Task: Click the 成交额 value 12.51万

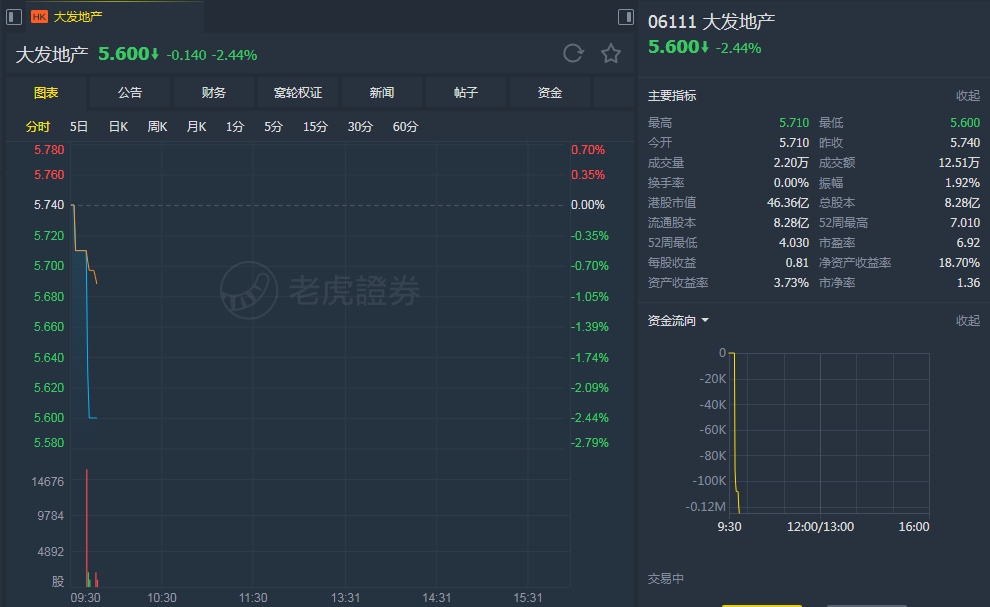Action: [x=959, y=163]
